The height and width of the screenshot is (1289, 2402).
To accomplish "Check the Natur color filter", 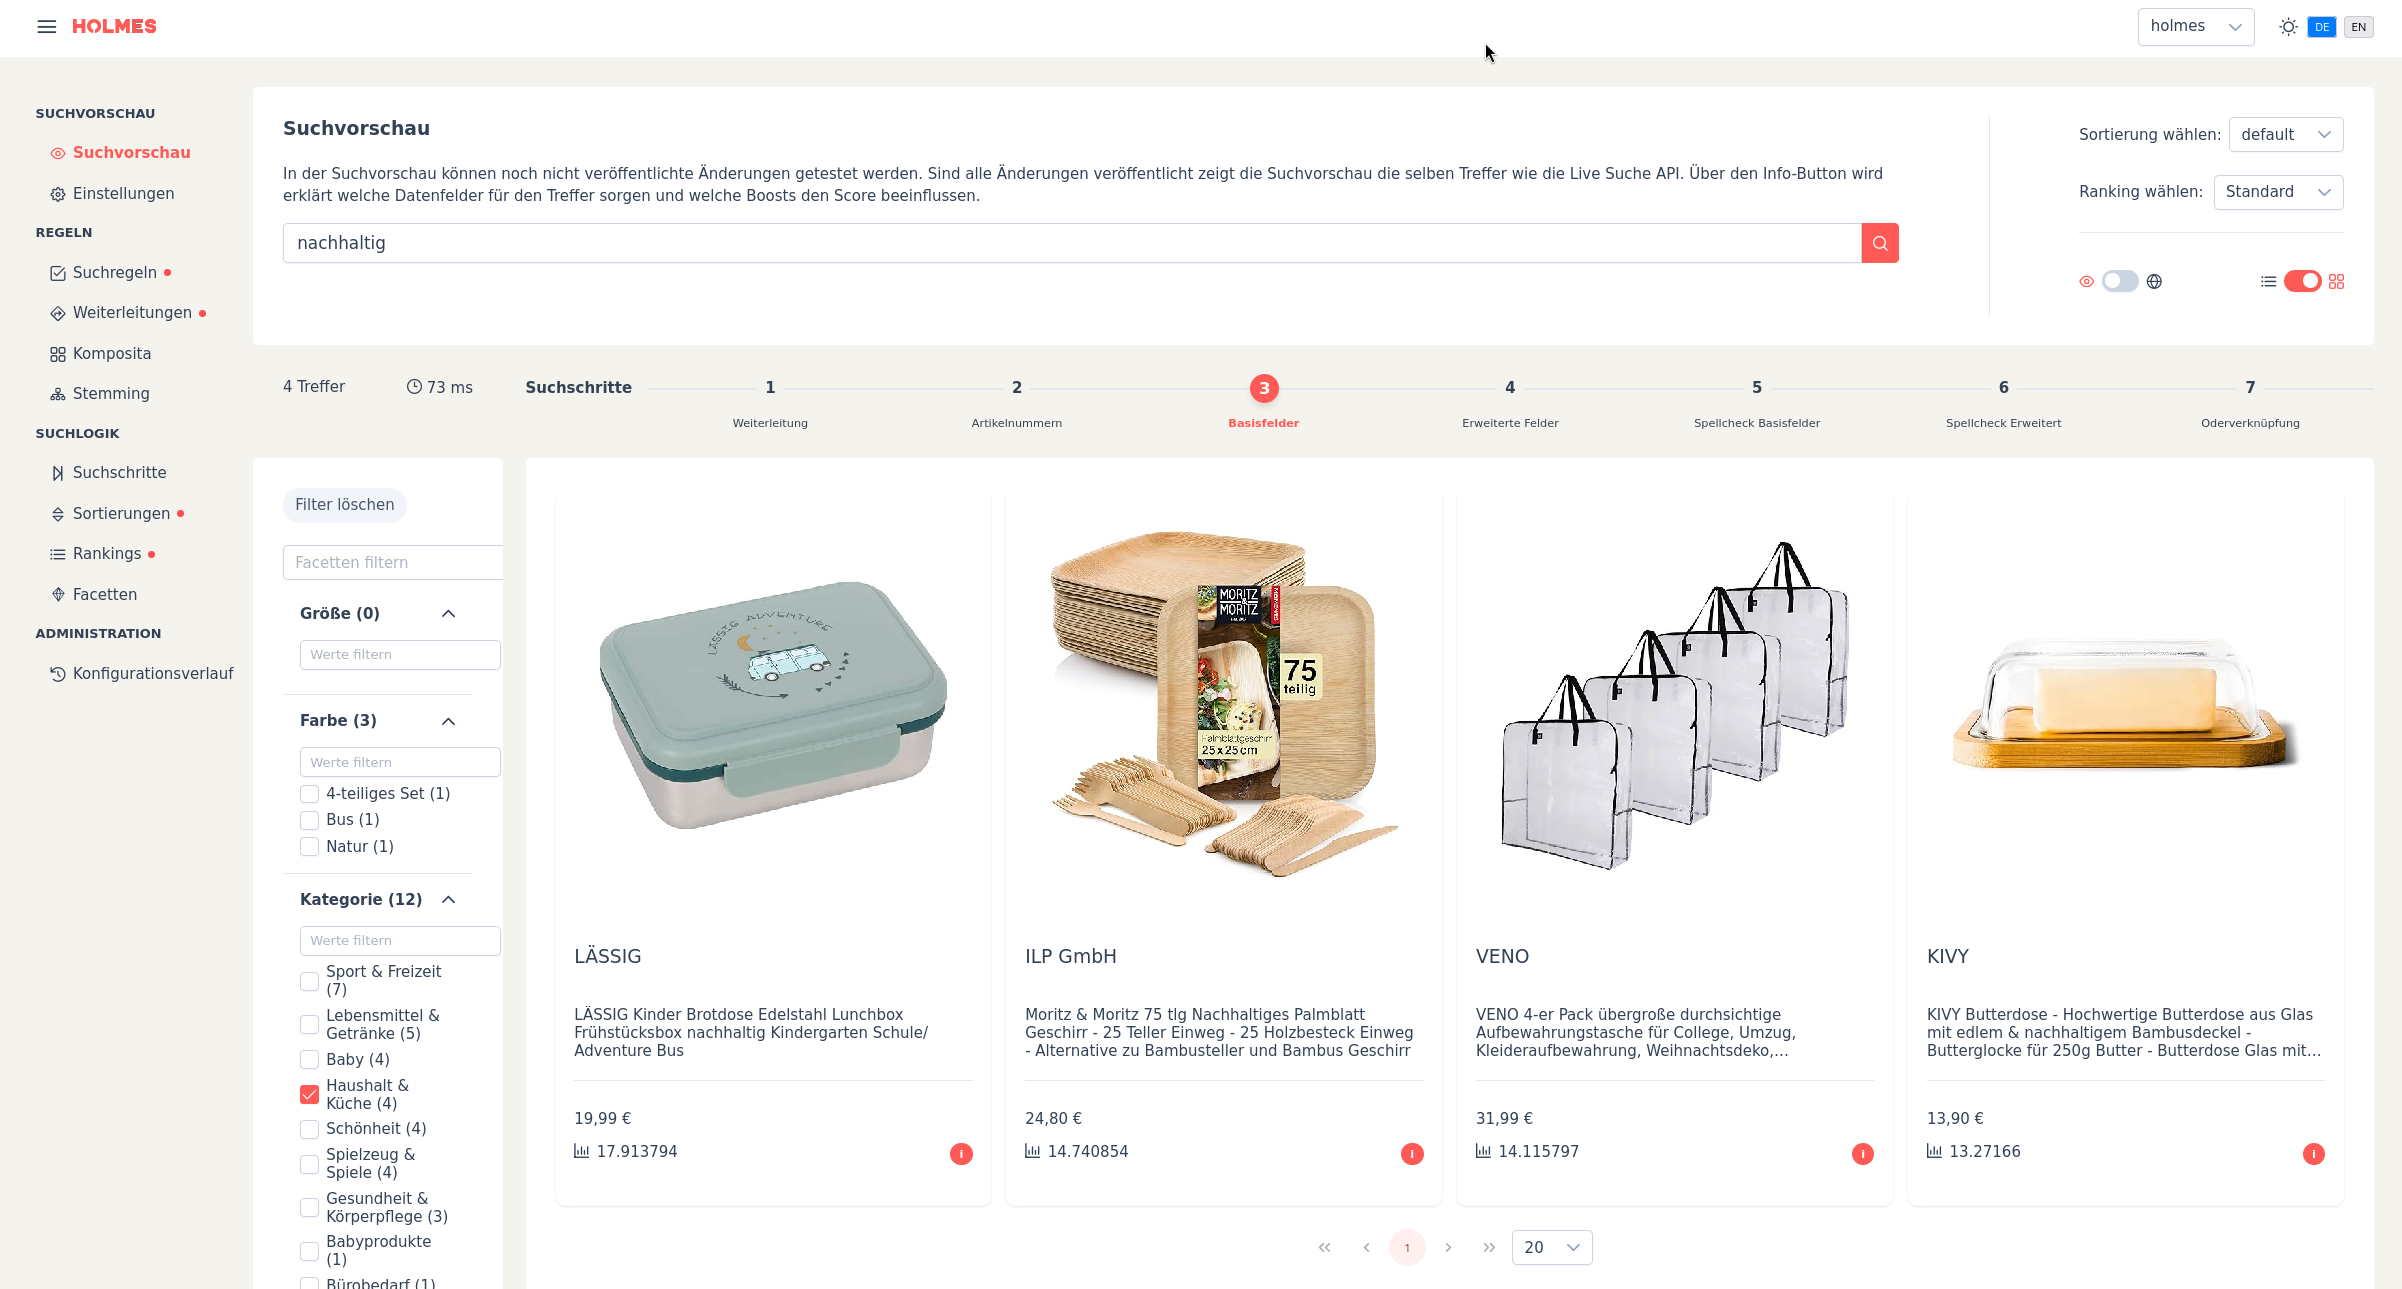I will (x=310, y=847).
